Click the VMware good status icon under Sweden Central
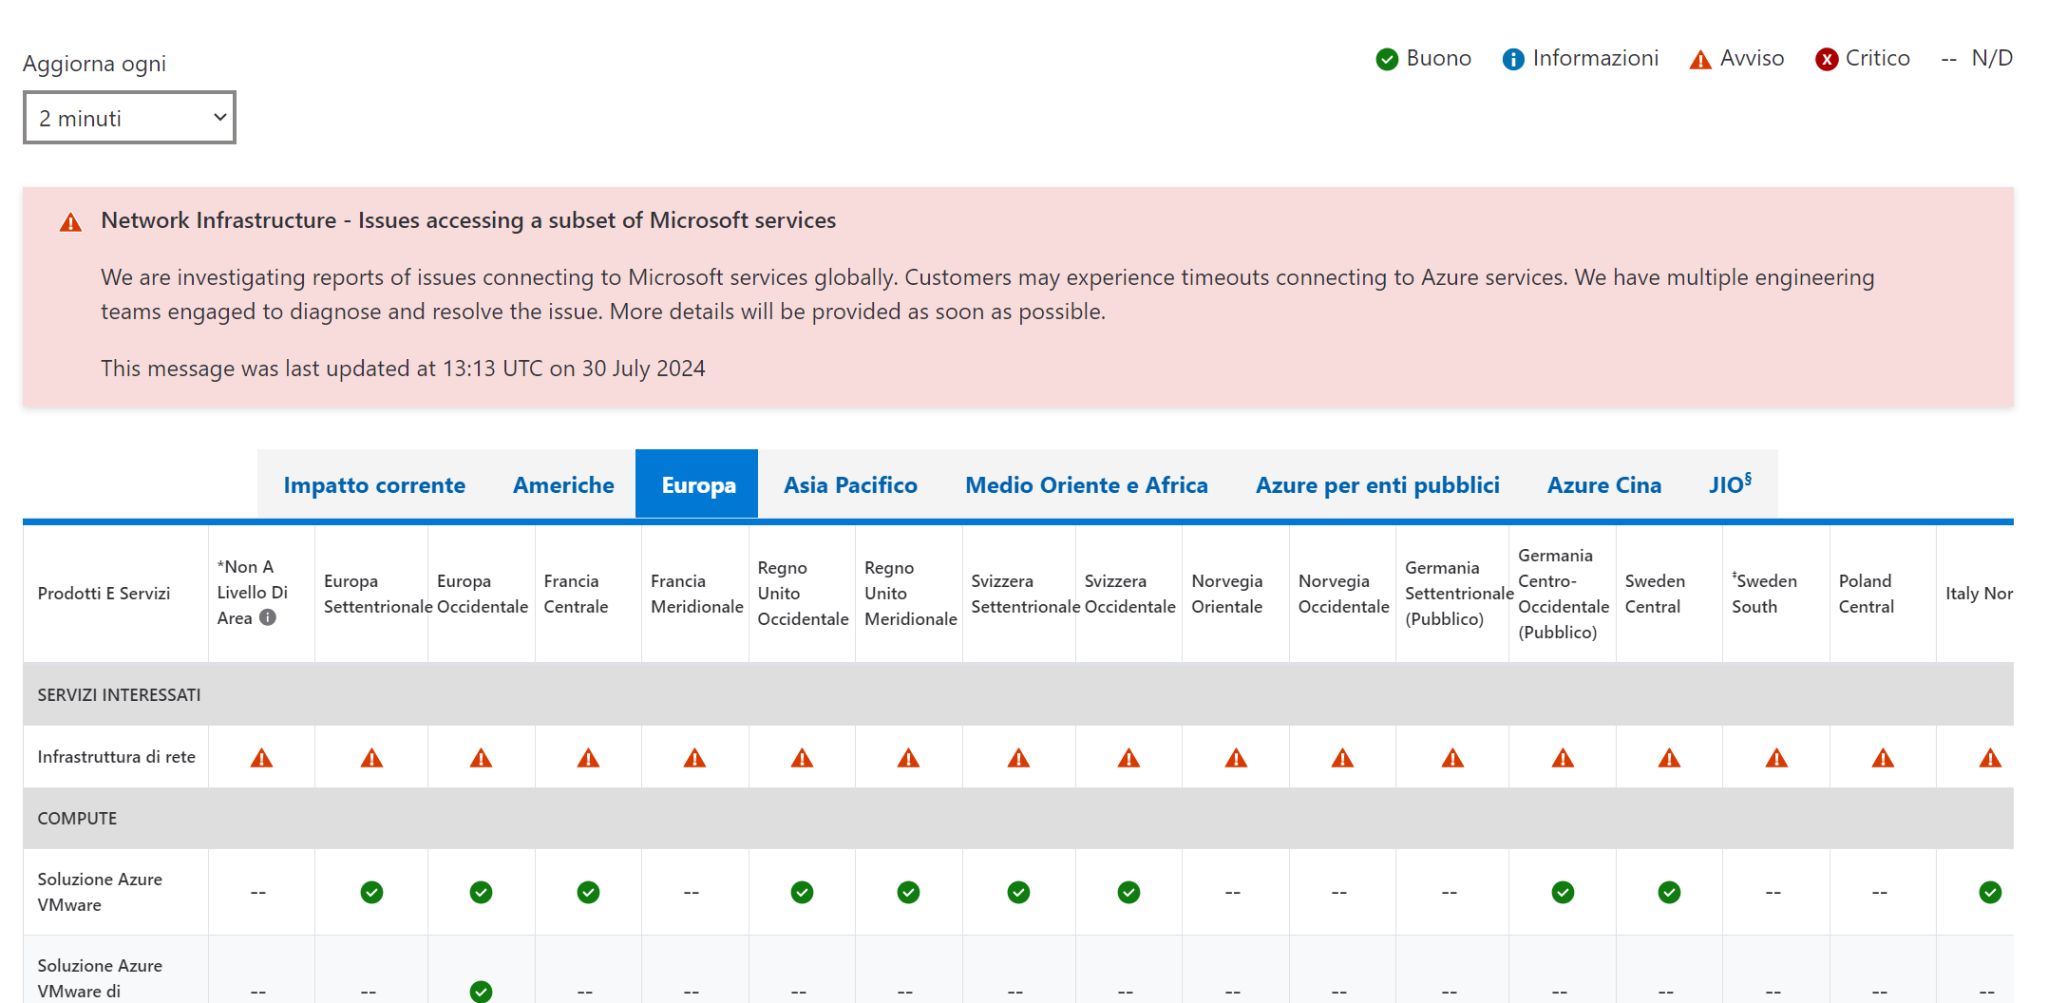Screen dimensions: 2048x1003 coord(1668,892)
